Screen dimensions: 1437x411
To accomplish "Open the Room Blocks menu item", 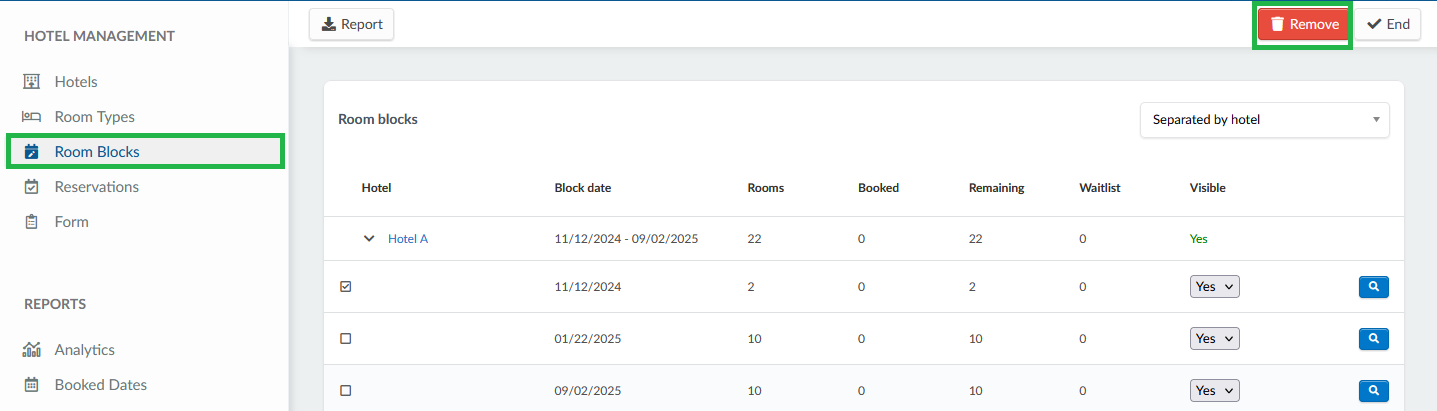I will pos(97,152).
